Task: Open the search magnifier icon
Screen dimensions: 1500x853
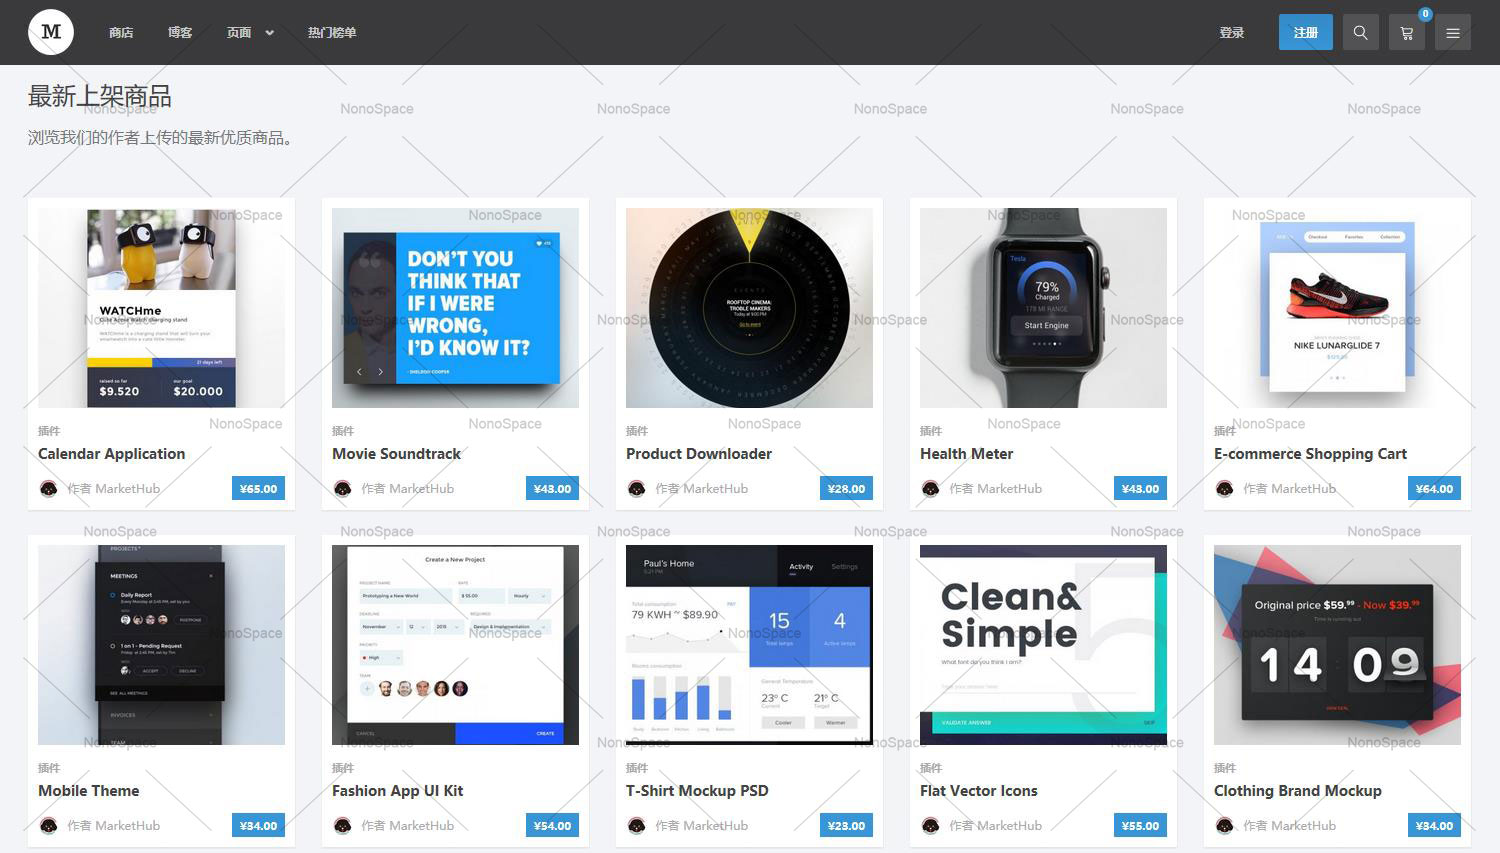Action: point(1360,32)
